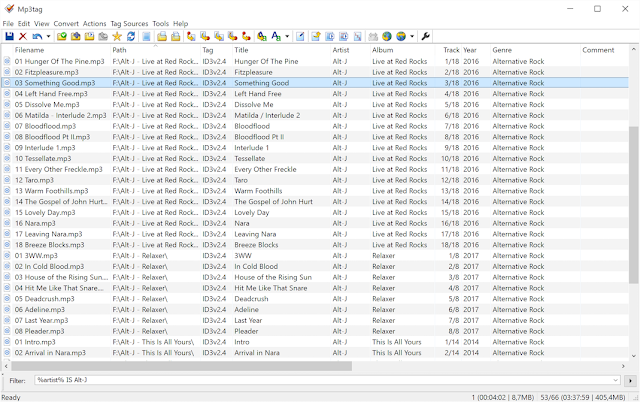Click the file icon beside 01 Hunger Of The Pine.mp3

tap(7, 61)
